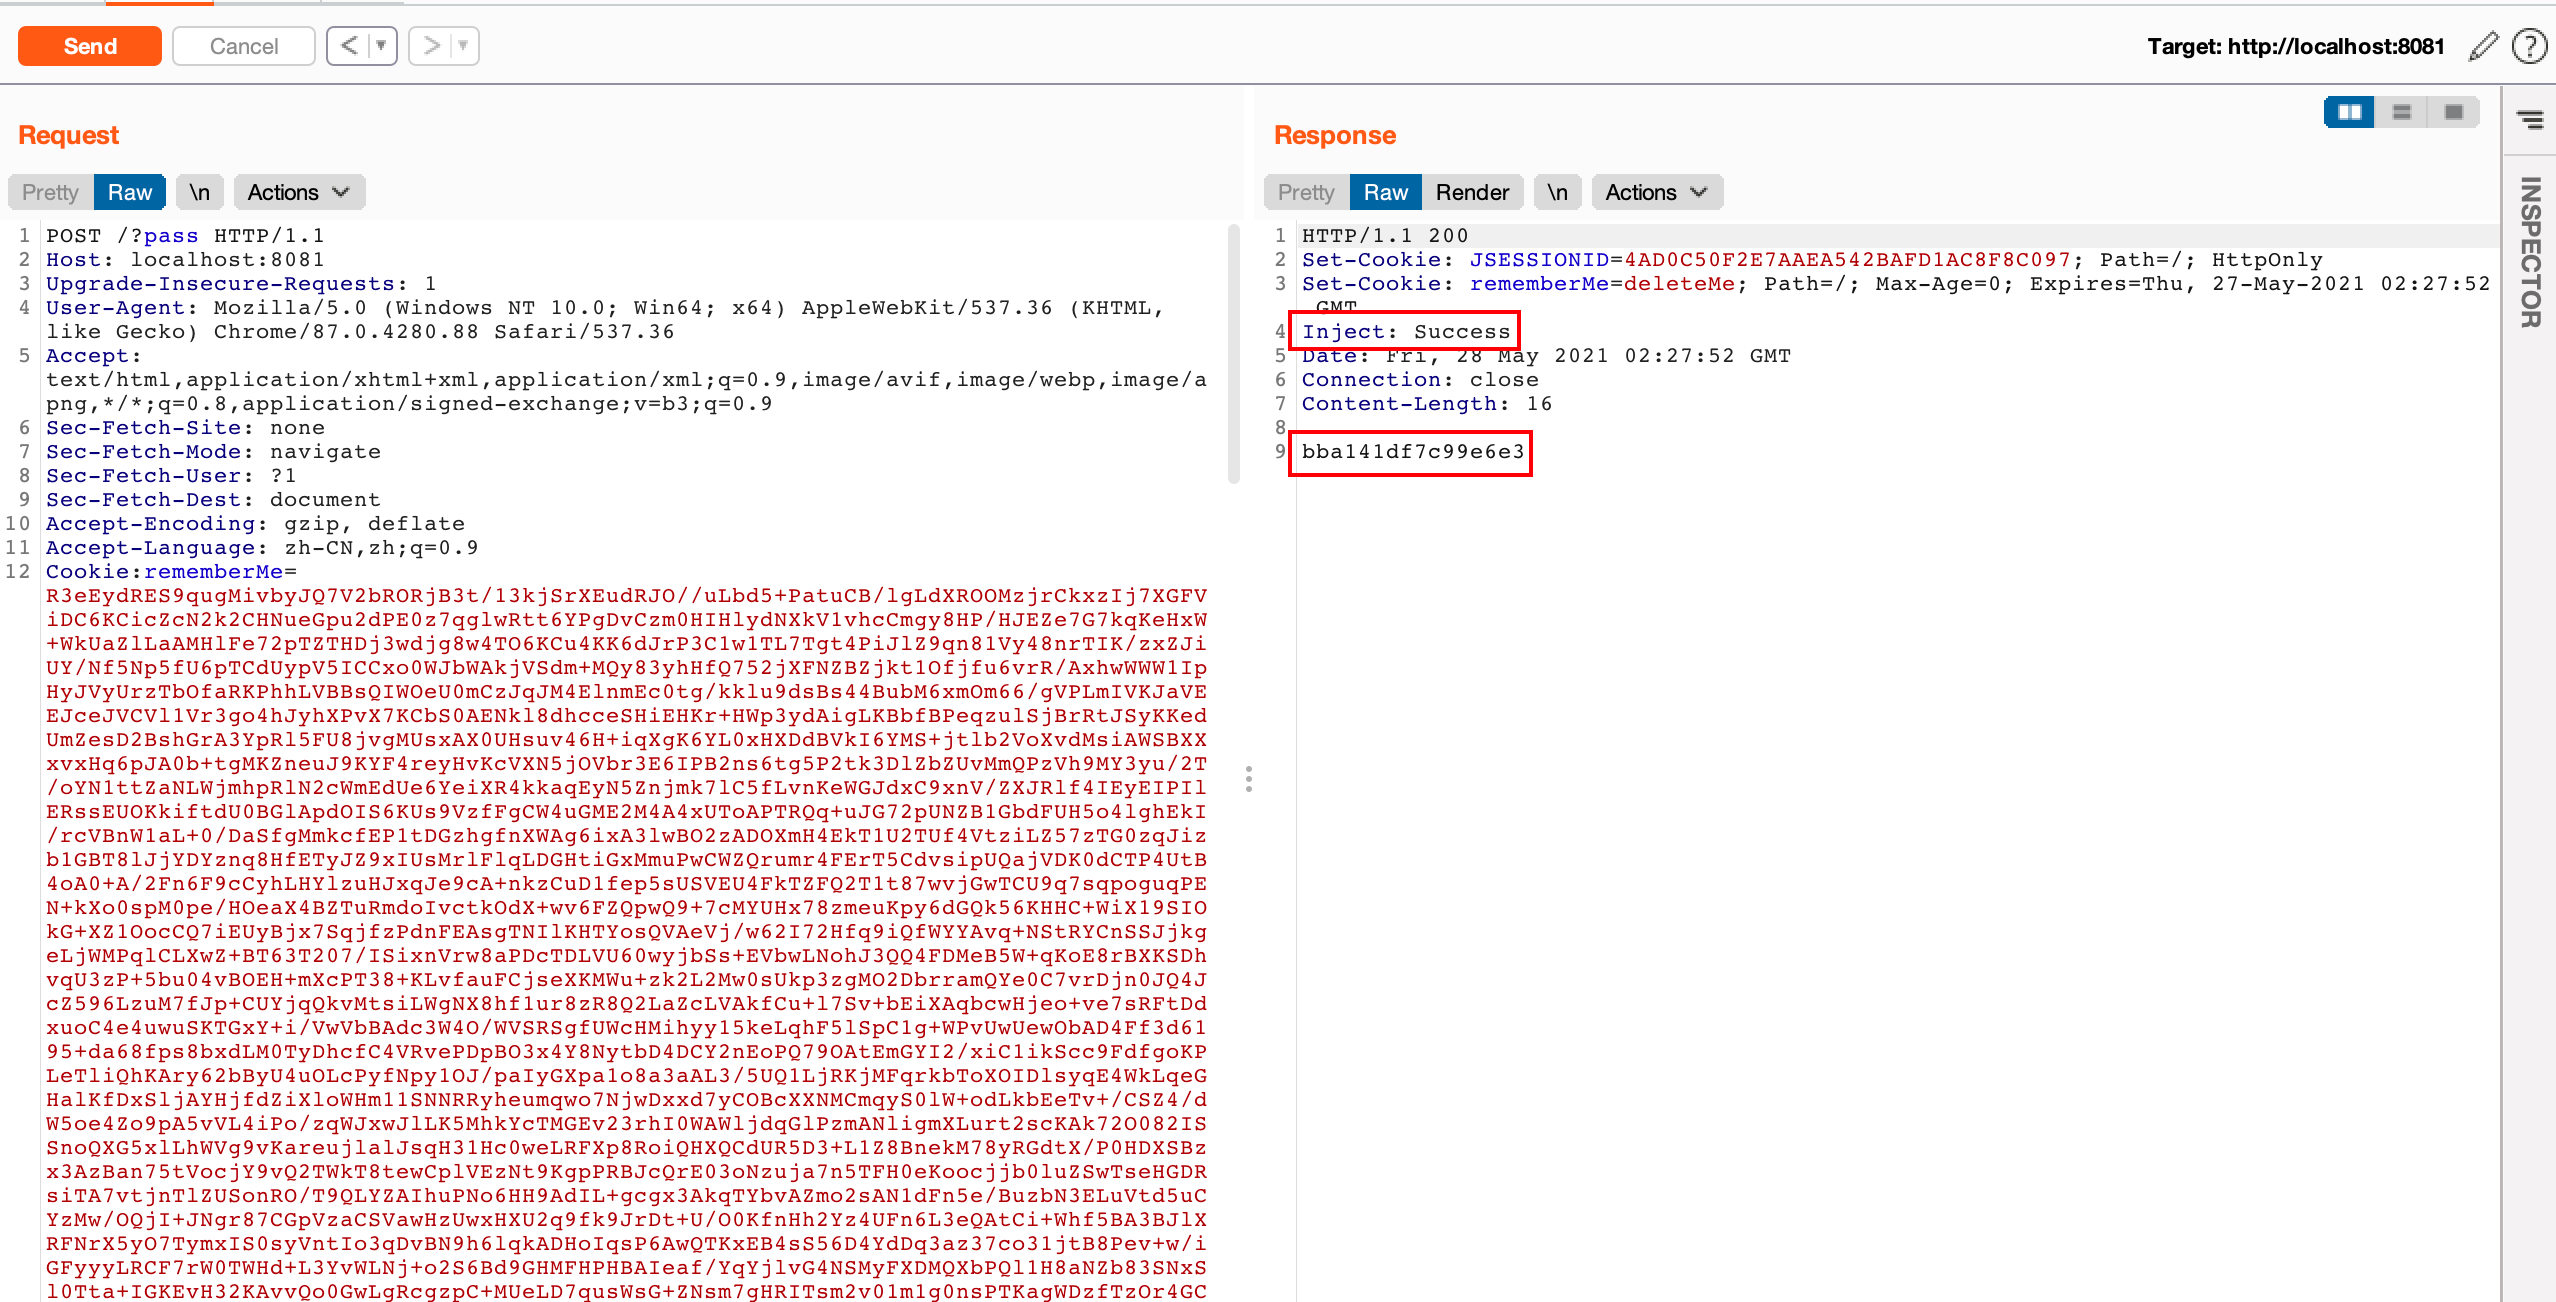The height and width of the screenshot is (1302, 2556).
Task: Expand the Request Actions dropdown
Action: pos(298,192)
